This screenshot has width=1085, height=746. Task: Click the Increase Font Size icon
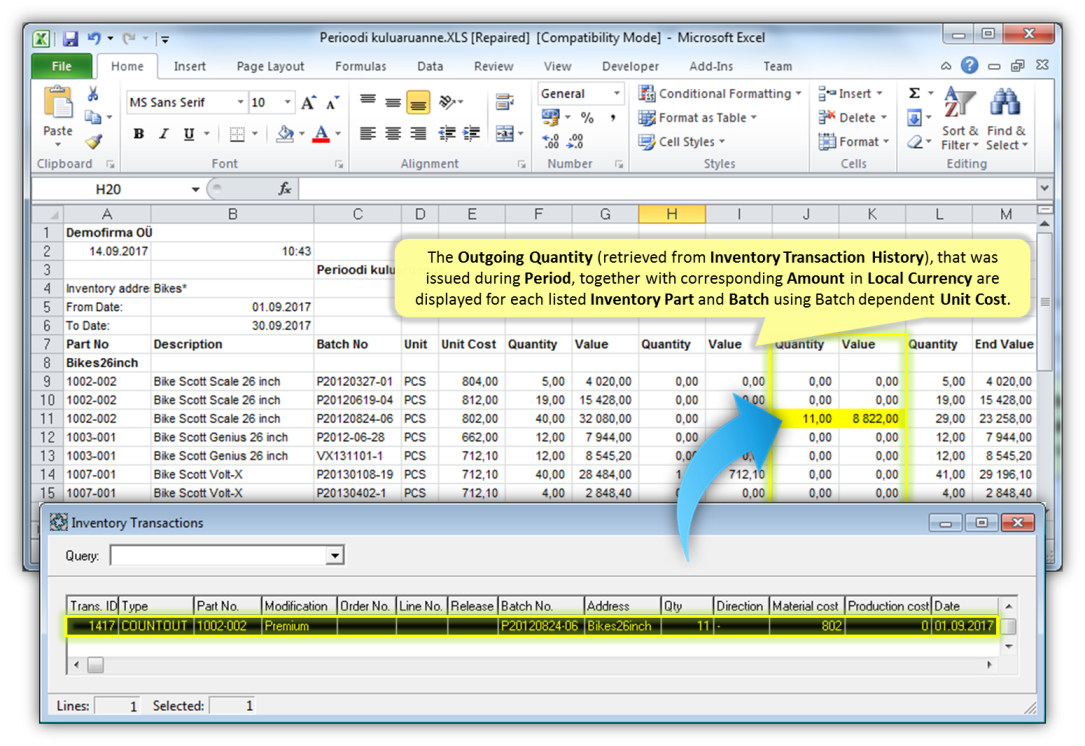(x=309, y=103)
